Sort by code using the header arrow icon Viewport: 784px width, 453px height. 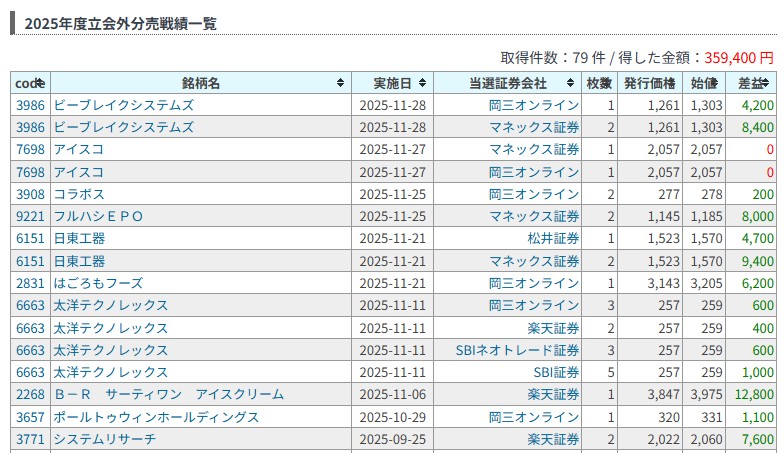[41, 83]
